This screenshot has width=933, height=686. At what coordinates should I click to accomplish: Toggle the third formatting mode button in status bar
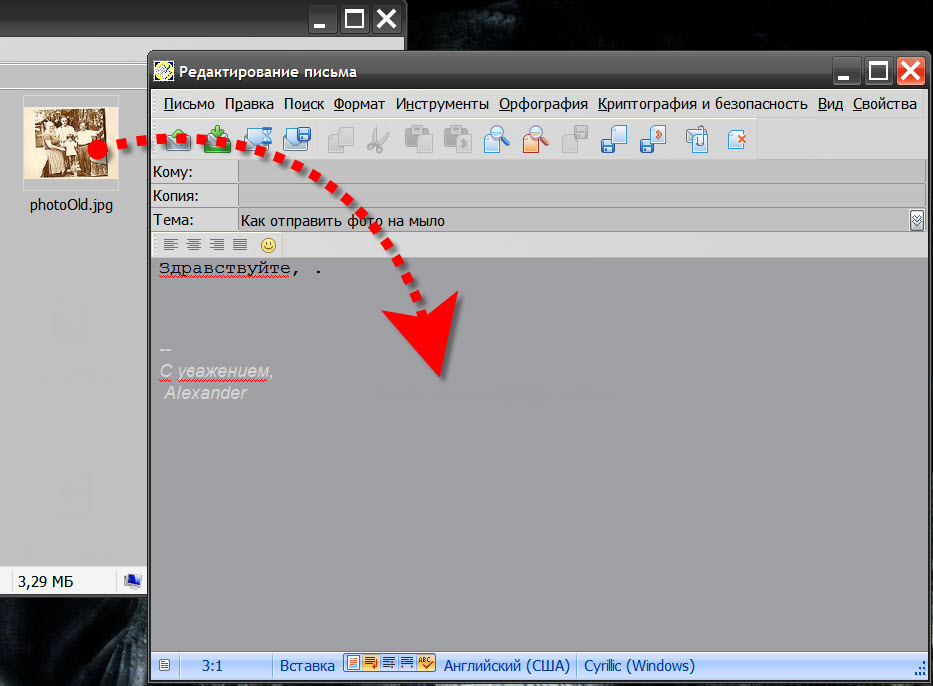(x=389, y=663)
